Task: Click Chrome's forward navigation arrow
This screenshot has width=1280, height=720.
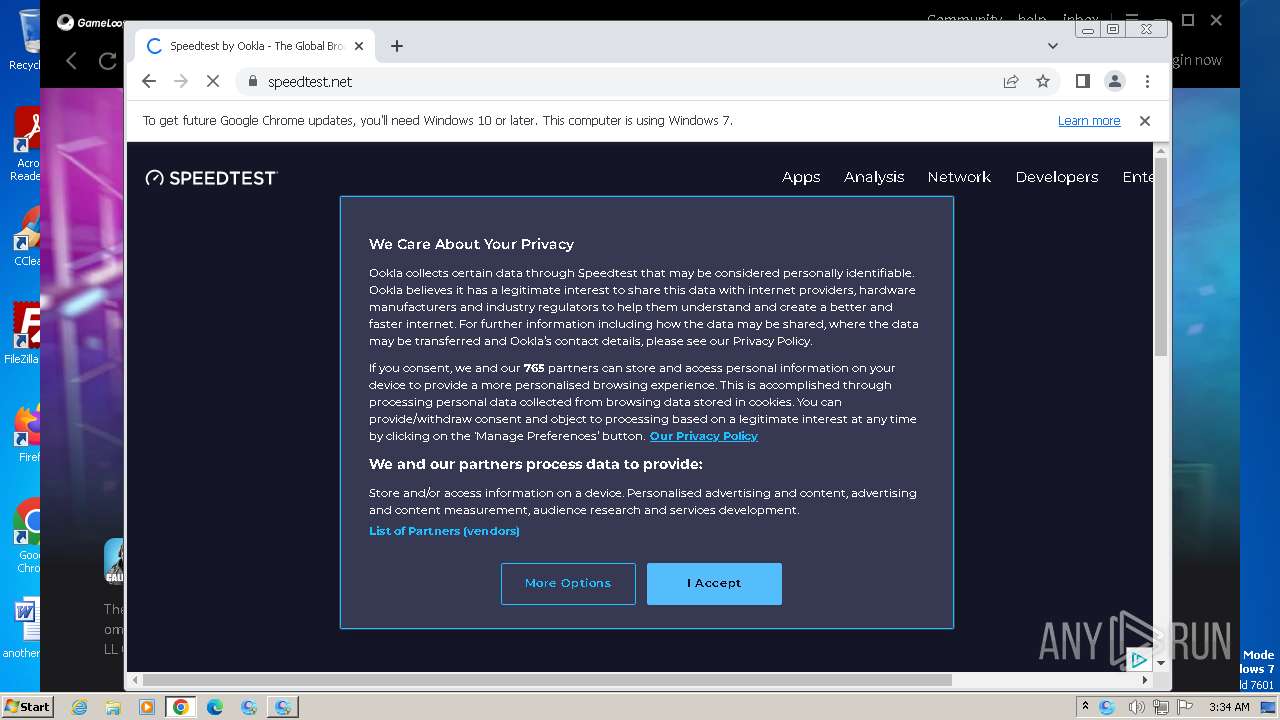Action: coord(181,81)
